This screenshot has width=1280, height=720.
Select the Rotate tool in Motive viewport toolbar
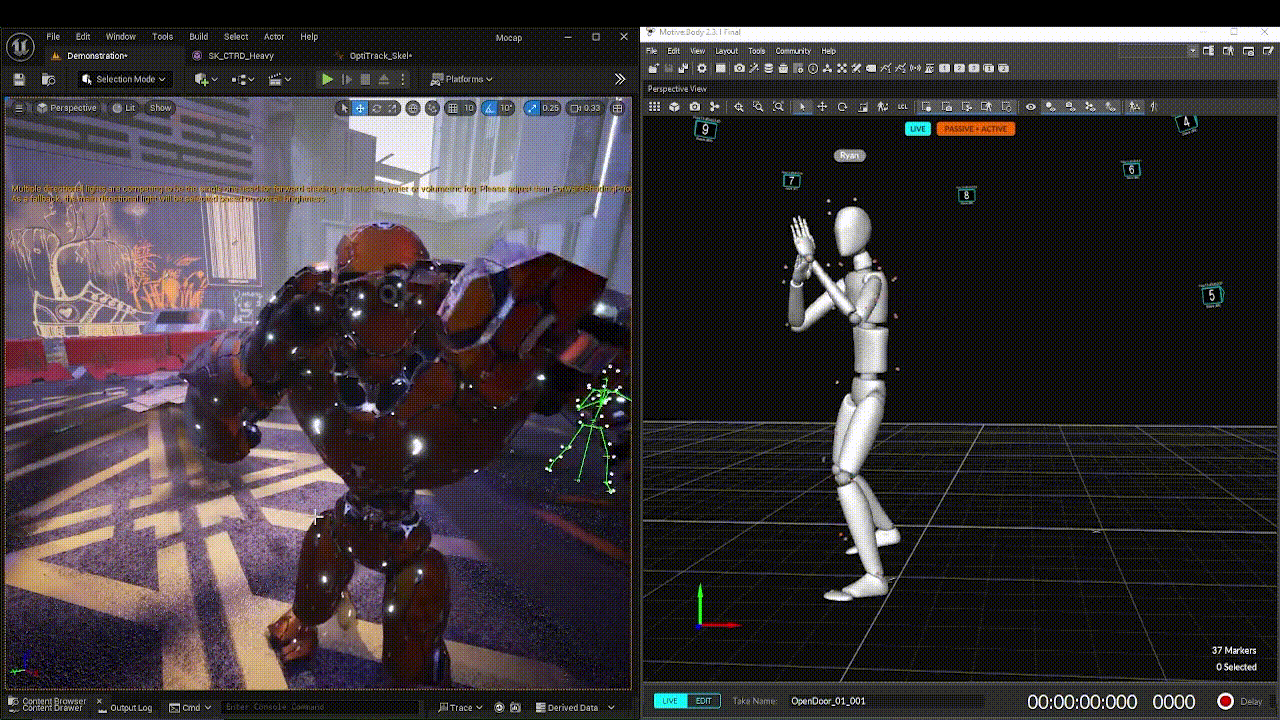[842, 107]
